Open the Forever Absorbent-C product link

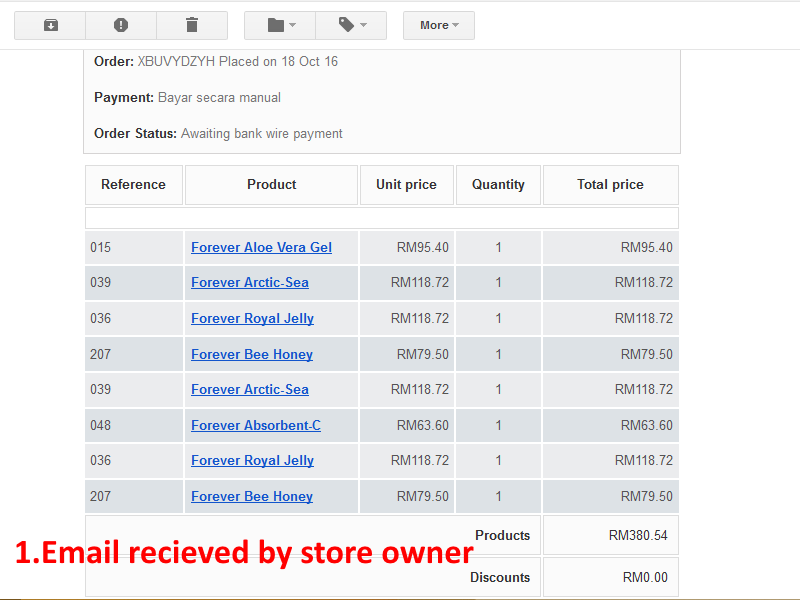tap(256, 425)
